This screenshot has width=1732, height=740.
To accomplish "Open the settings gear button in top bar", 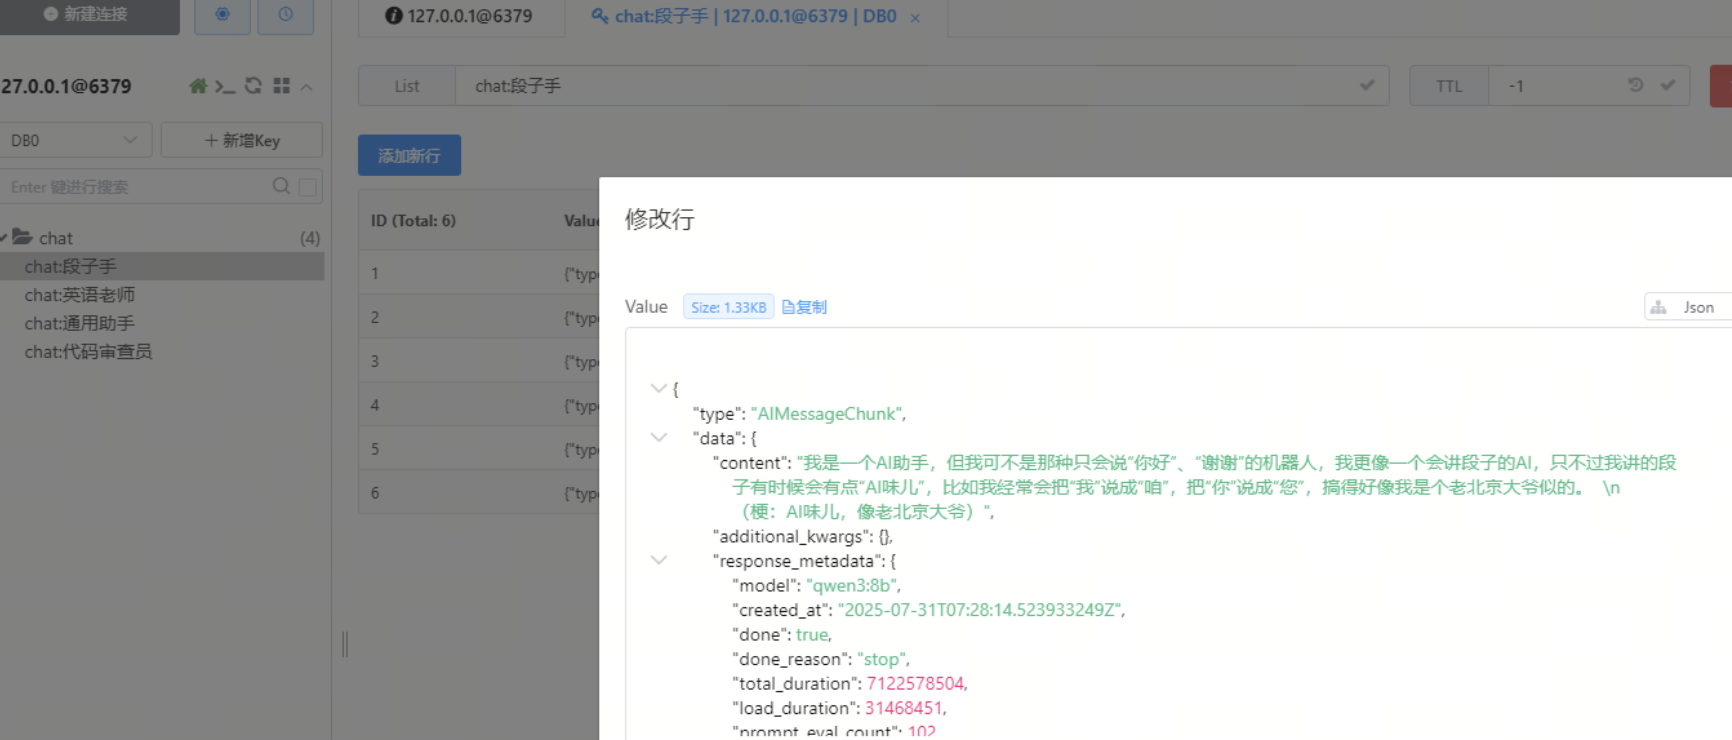I will coord(222,15).
